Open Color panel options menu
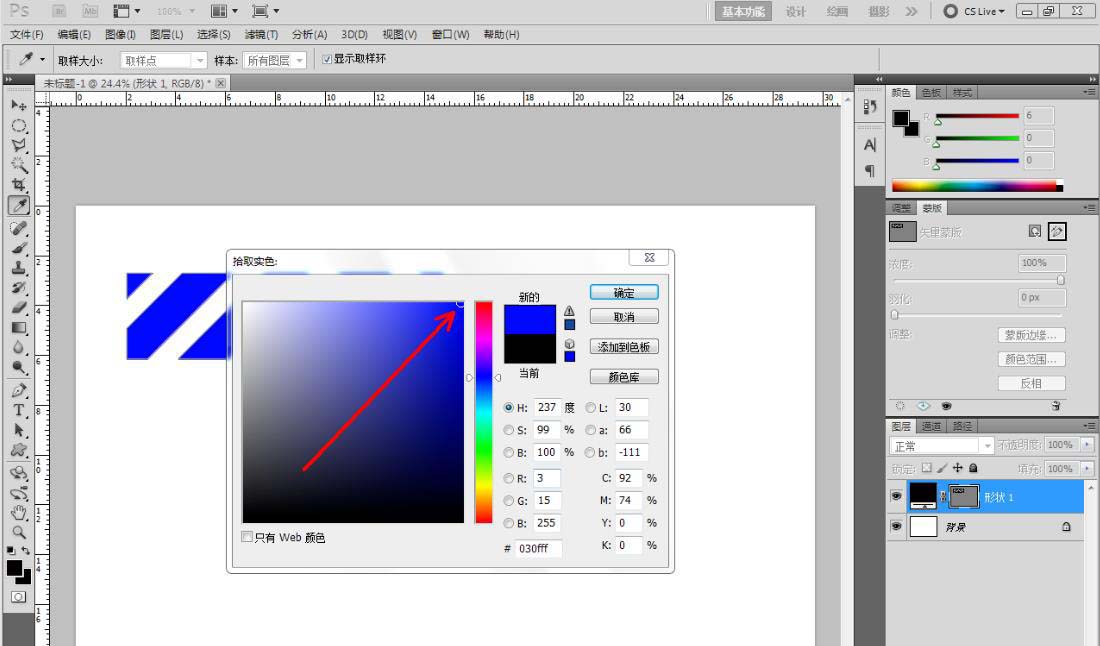Image resolution: width=1100 pixels, height=646 pixels. click(x=1089, y=92)
